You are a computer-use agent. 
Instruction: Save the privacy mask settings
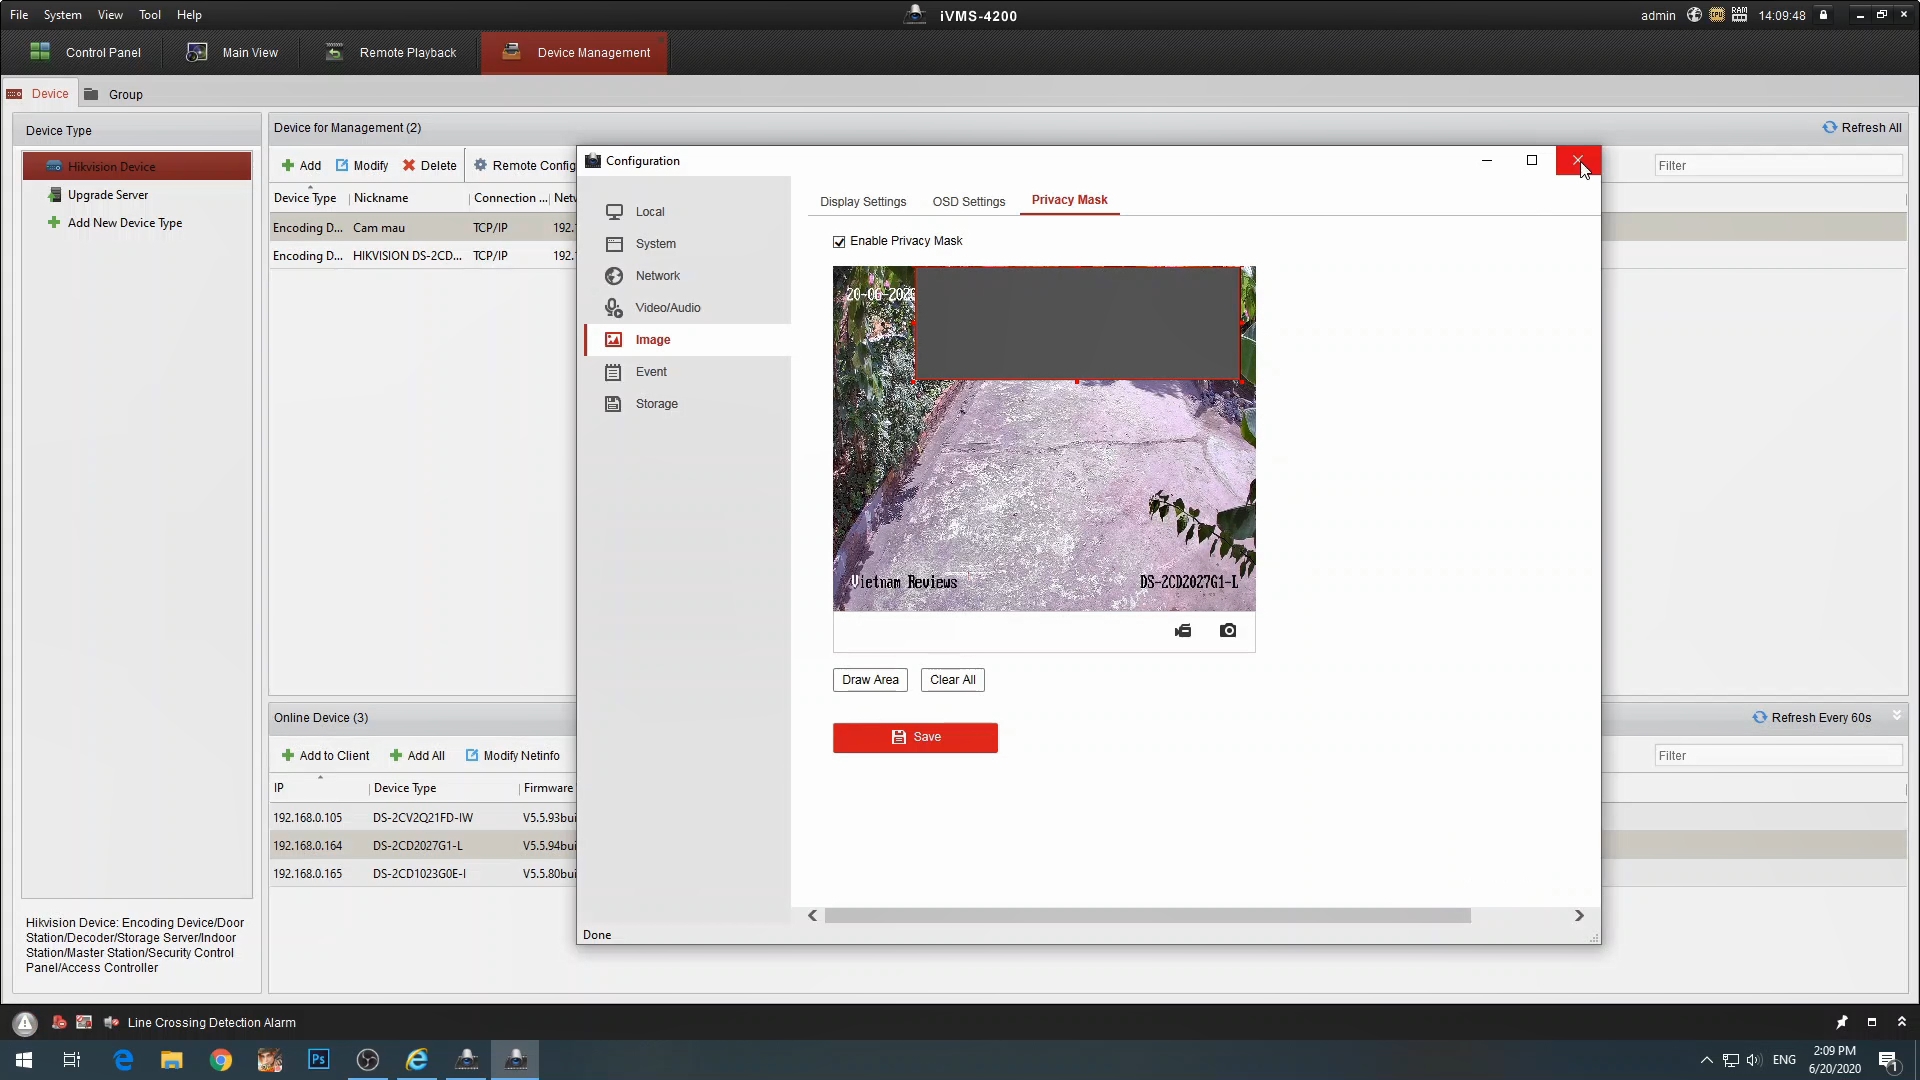point(915,737)
